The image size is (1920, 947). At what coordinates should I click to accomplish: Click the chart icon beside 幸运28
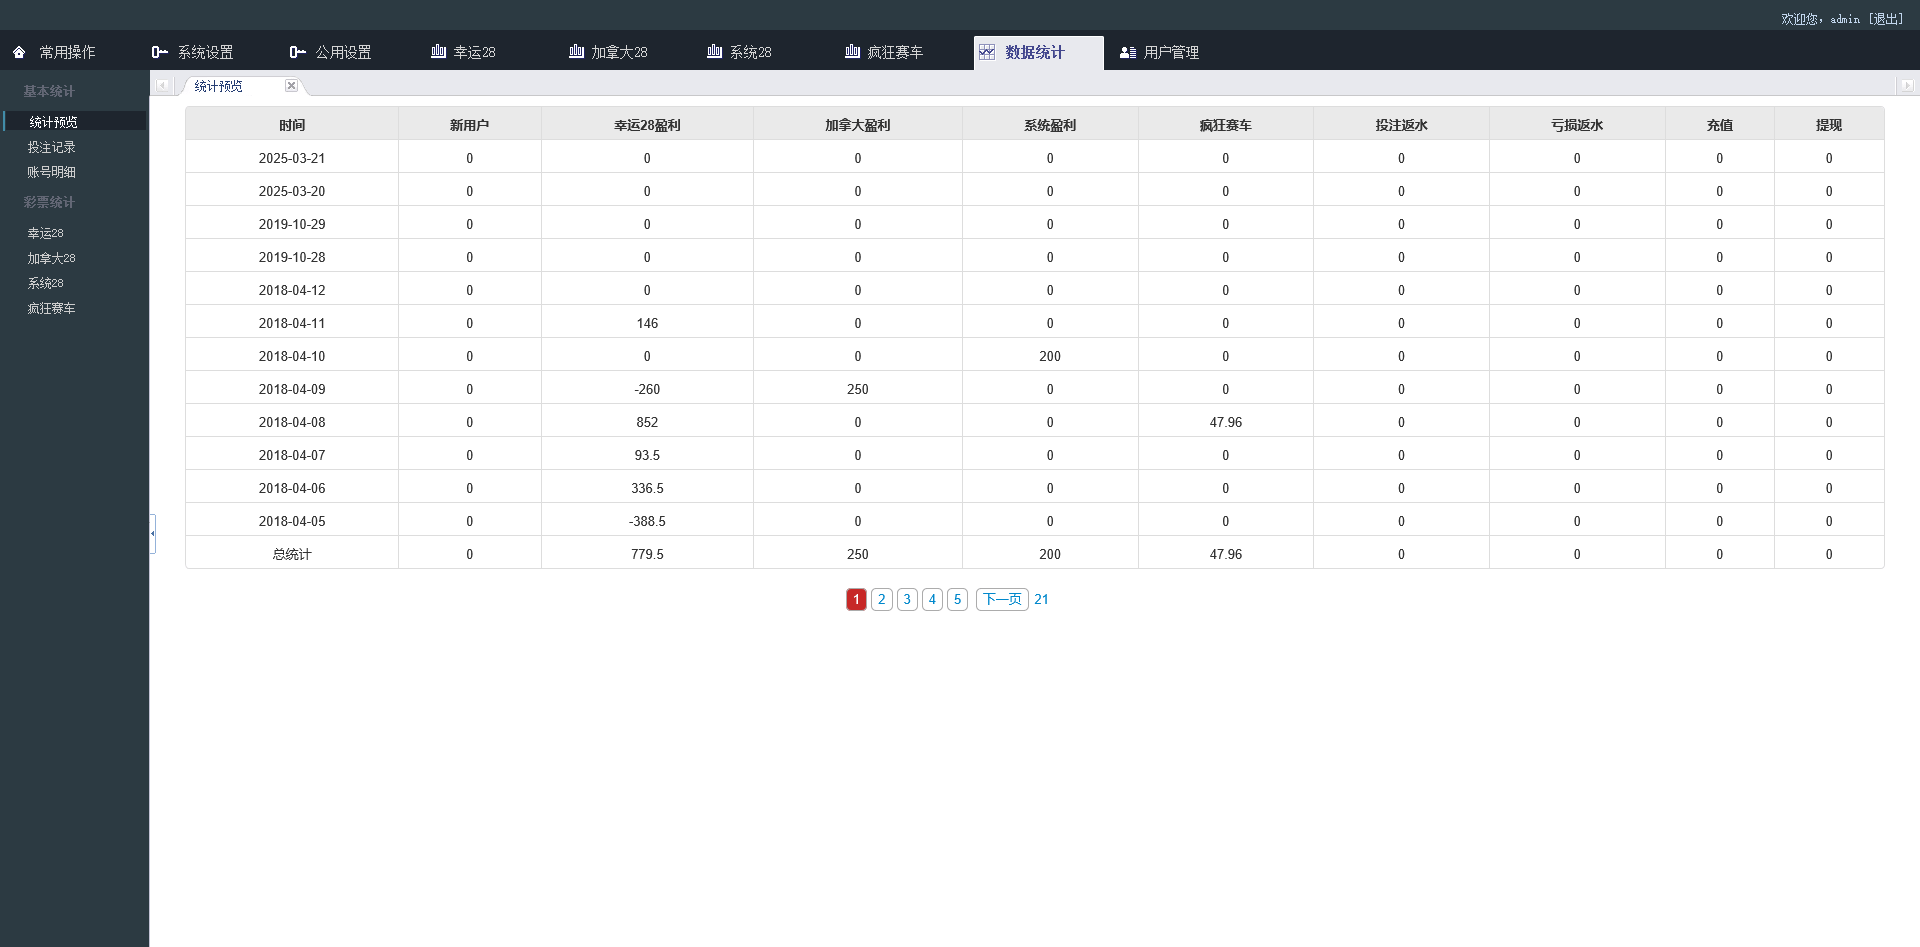point(437,51)
